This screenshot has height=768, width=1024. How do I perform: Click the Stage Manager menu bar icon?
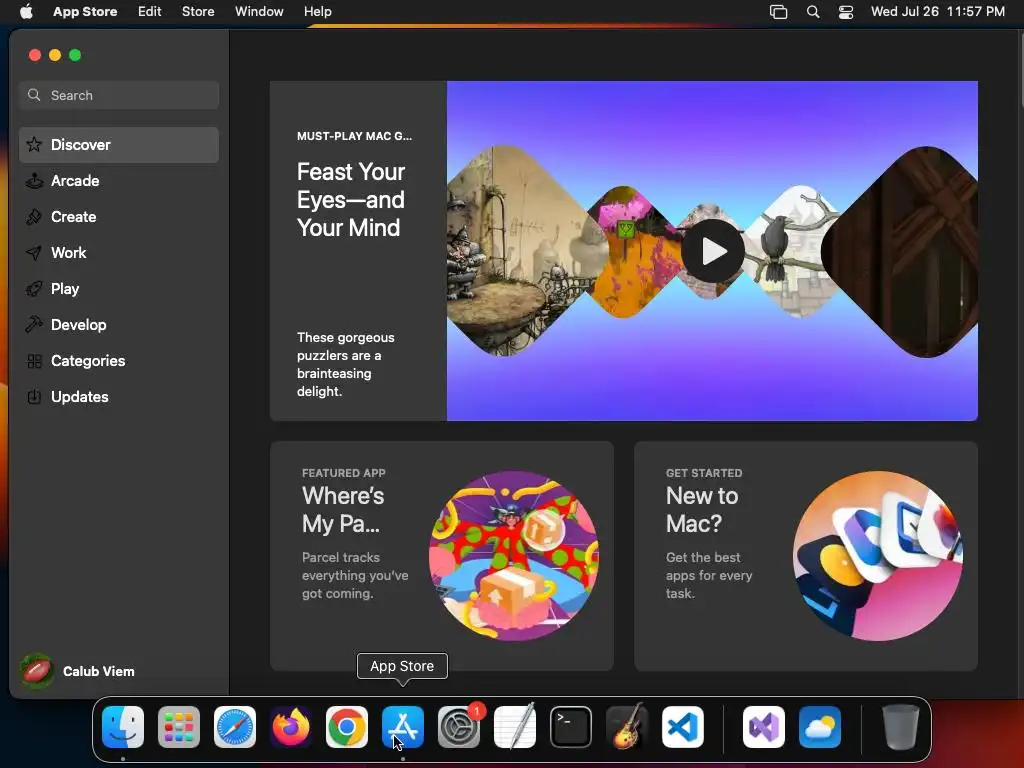(x=778, y=12)
